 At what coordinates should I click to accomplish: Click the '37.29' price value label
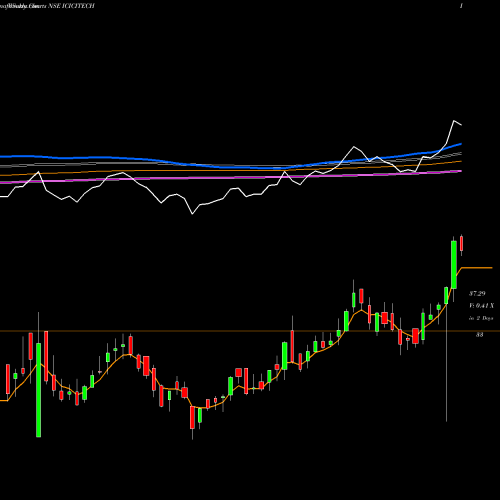pyautogui.click(x=477, y=294)
